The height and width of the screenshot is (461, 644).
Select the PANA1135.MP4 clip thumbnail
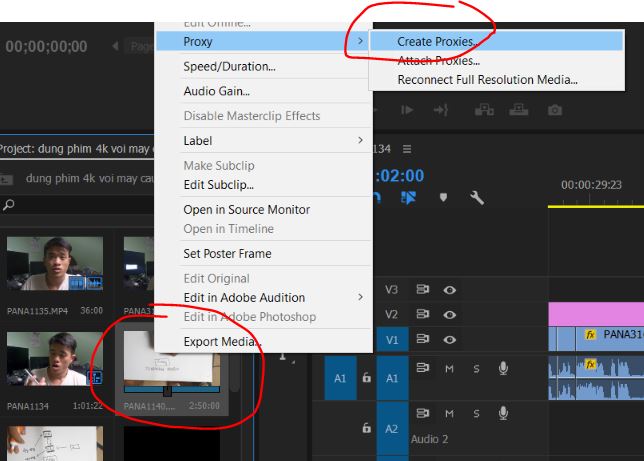click(x=41, y=263)
